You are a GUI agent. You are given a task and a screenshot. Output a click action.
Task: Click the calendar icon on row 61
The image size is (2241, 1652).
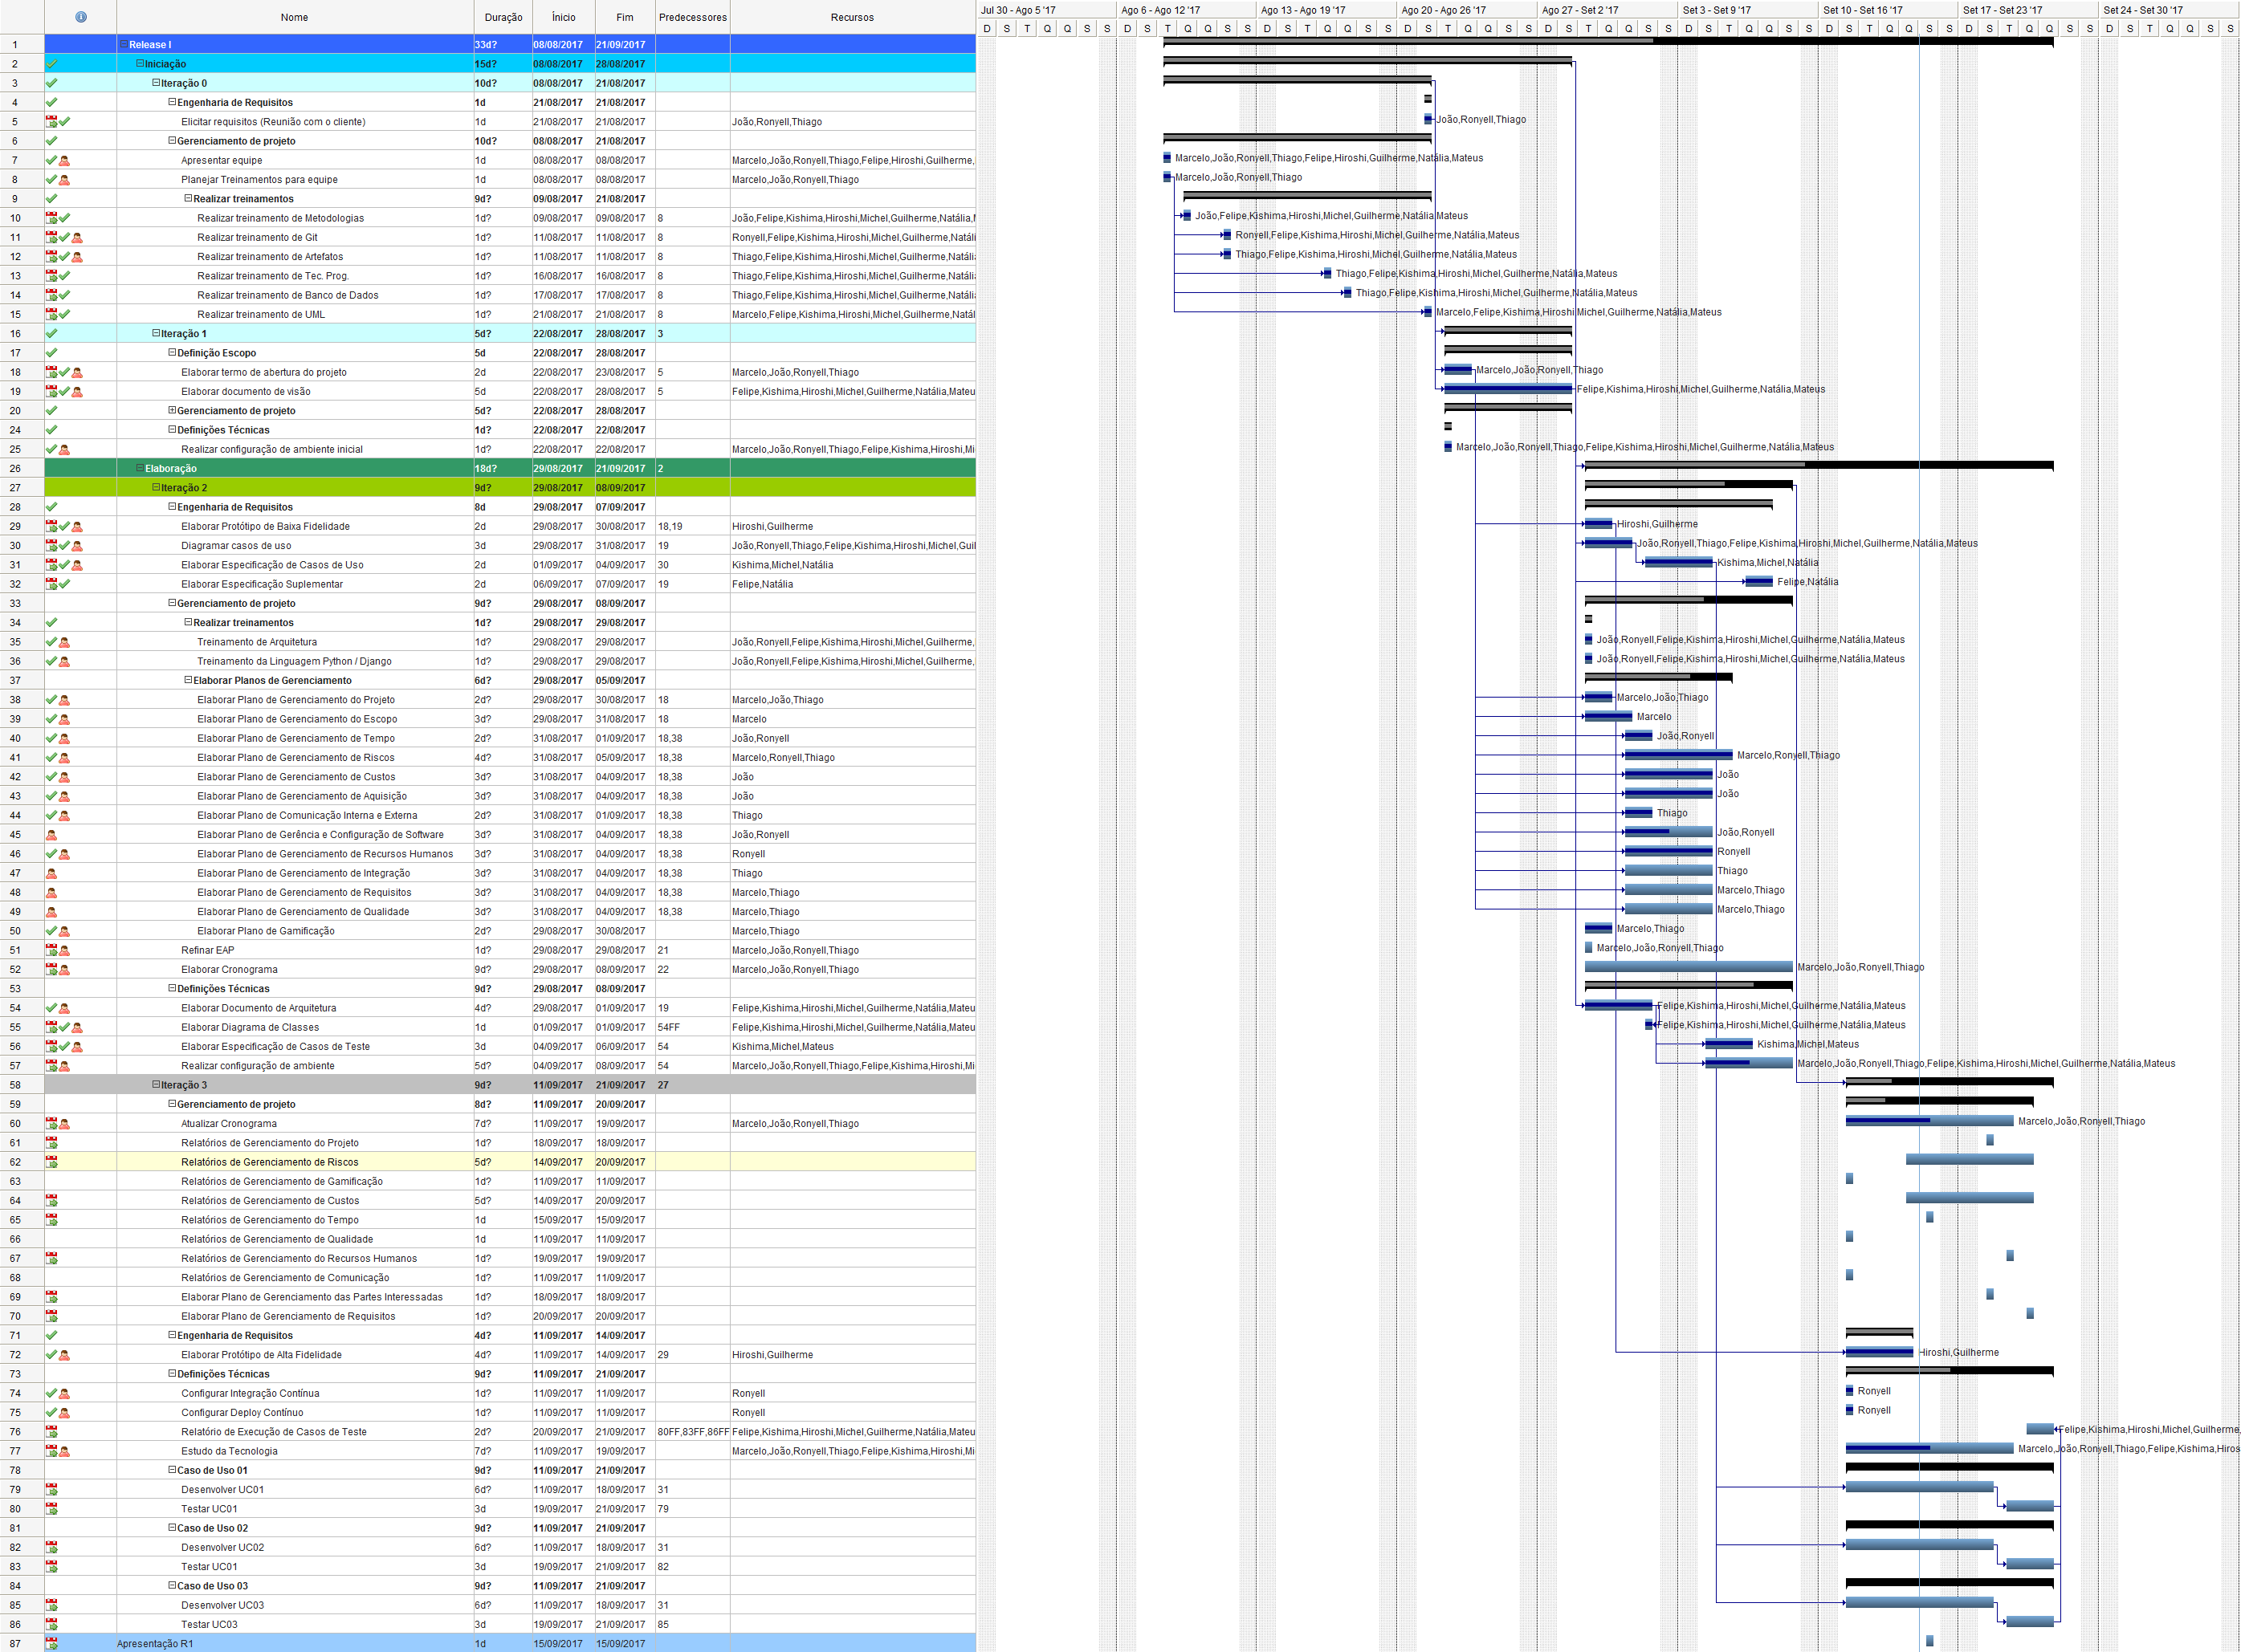click(x=51, y=1143)
